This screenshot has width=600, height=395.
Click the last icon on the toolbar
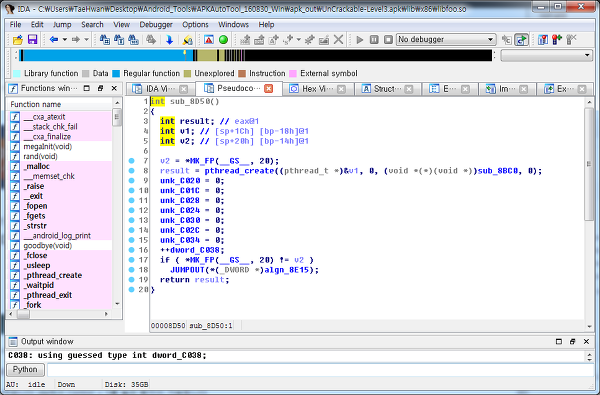(571, 39)
